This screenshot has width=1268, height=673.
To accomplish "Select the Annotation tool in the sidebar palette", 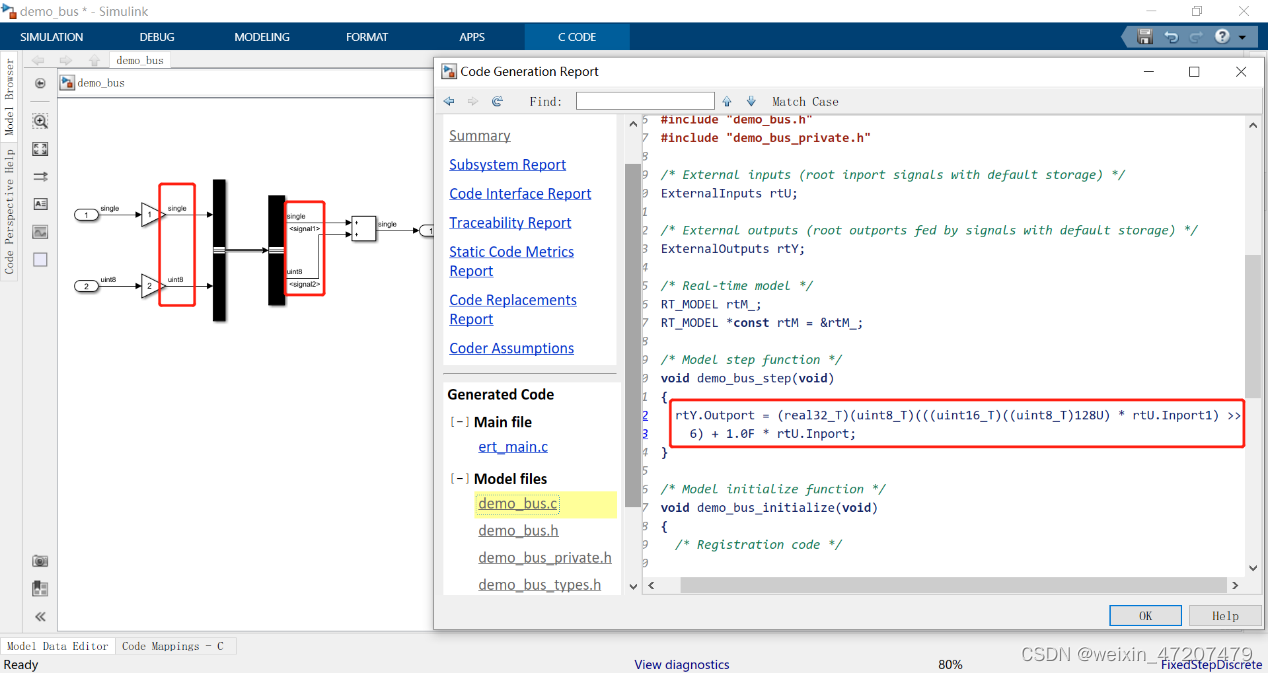I will [40, 205].
